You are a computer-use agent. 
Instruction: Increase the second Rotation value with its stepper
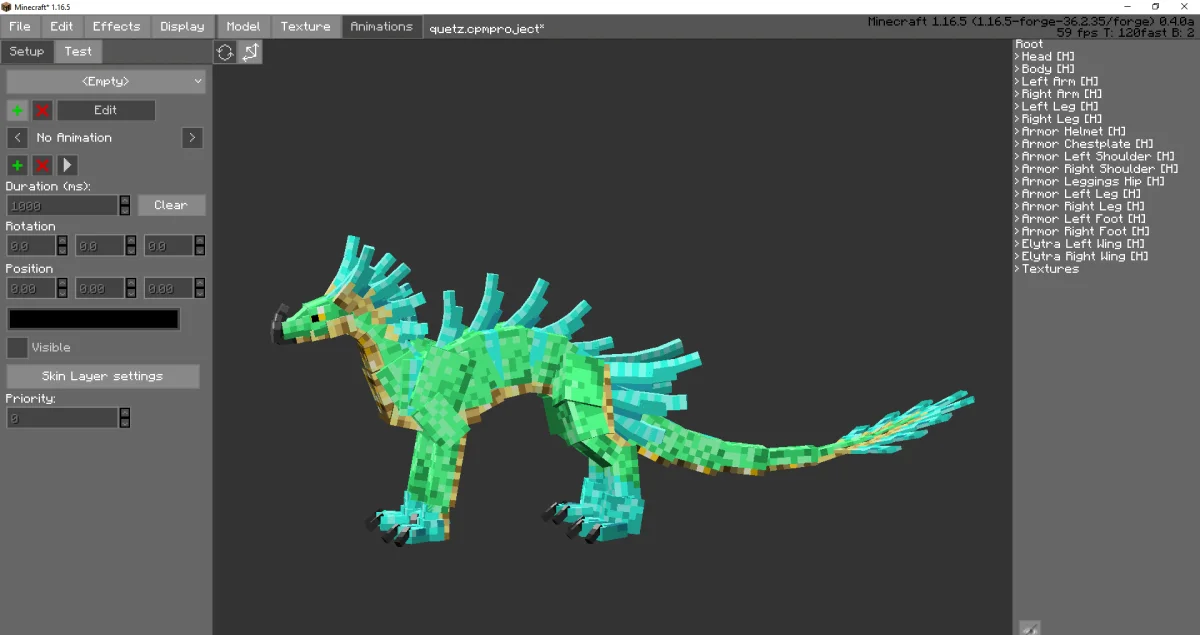(x=131, y=240)
